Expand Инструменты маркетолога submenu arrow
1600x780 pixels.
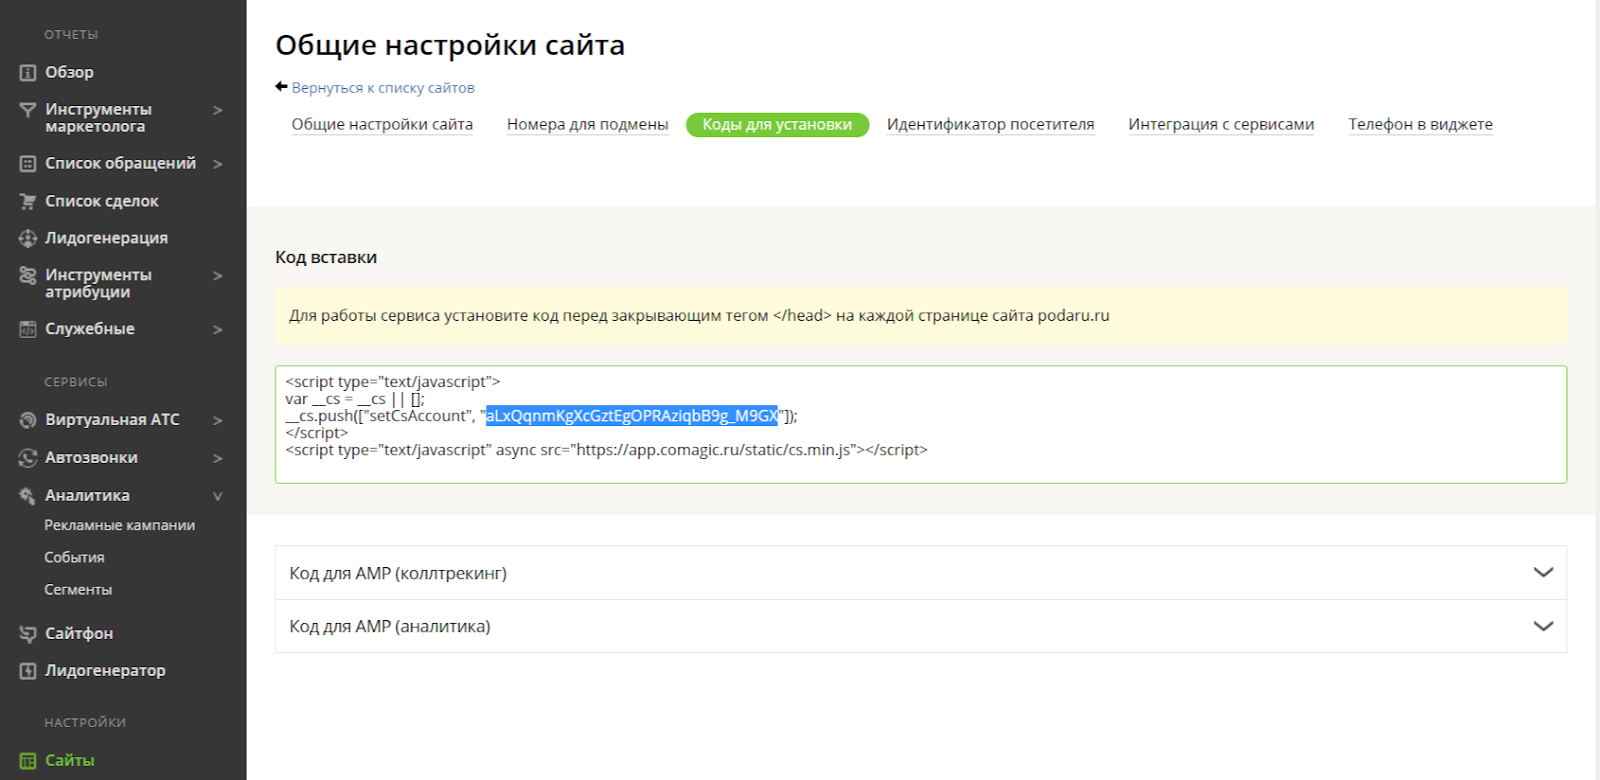tap(218, 110)
